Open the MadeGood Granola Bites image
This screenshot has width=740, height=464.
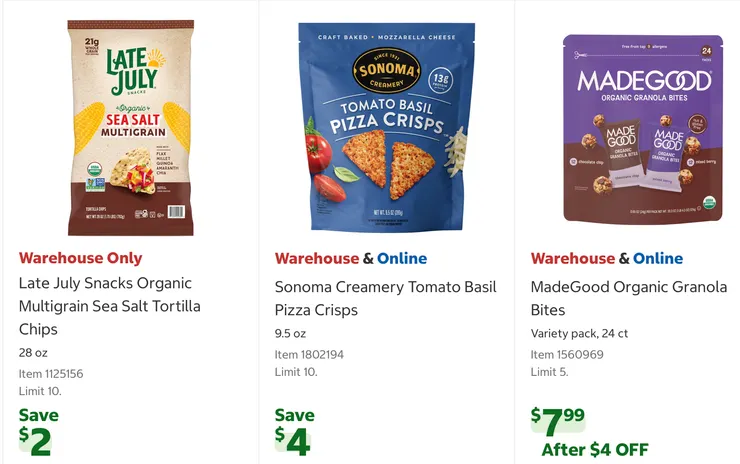[642, 128]
